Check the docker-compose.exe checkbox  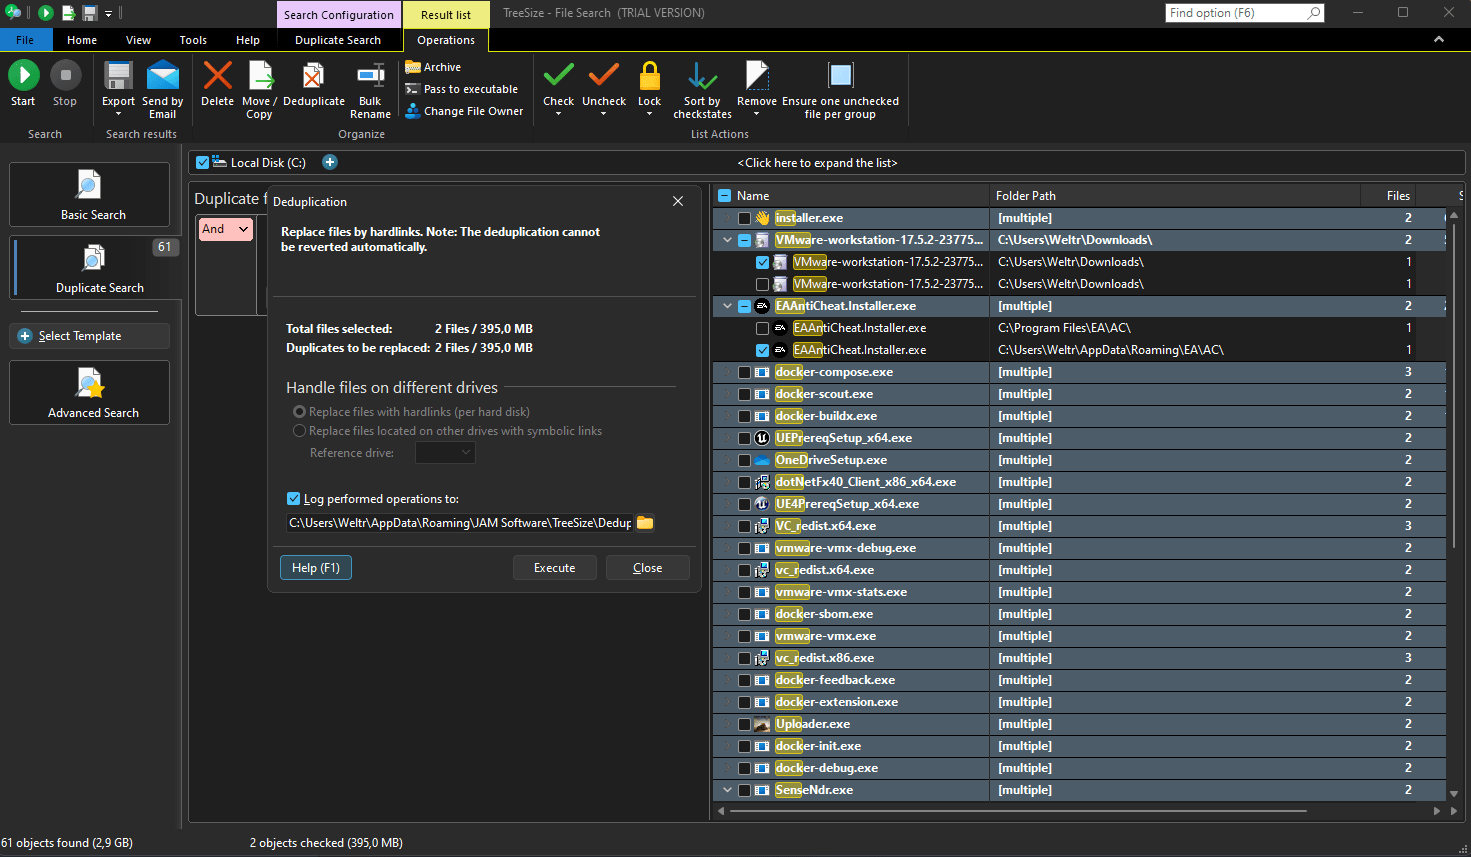tap(744, 372)
